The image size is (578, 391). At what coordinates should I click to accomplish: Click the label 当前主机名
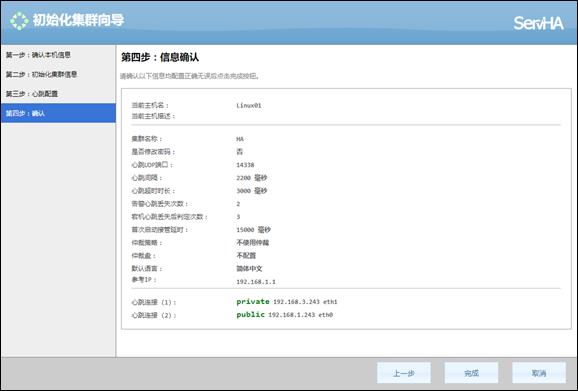pos(150,105)
